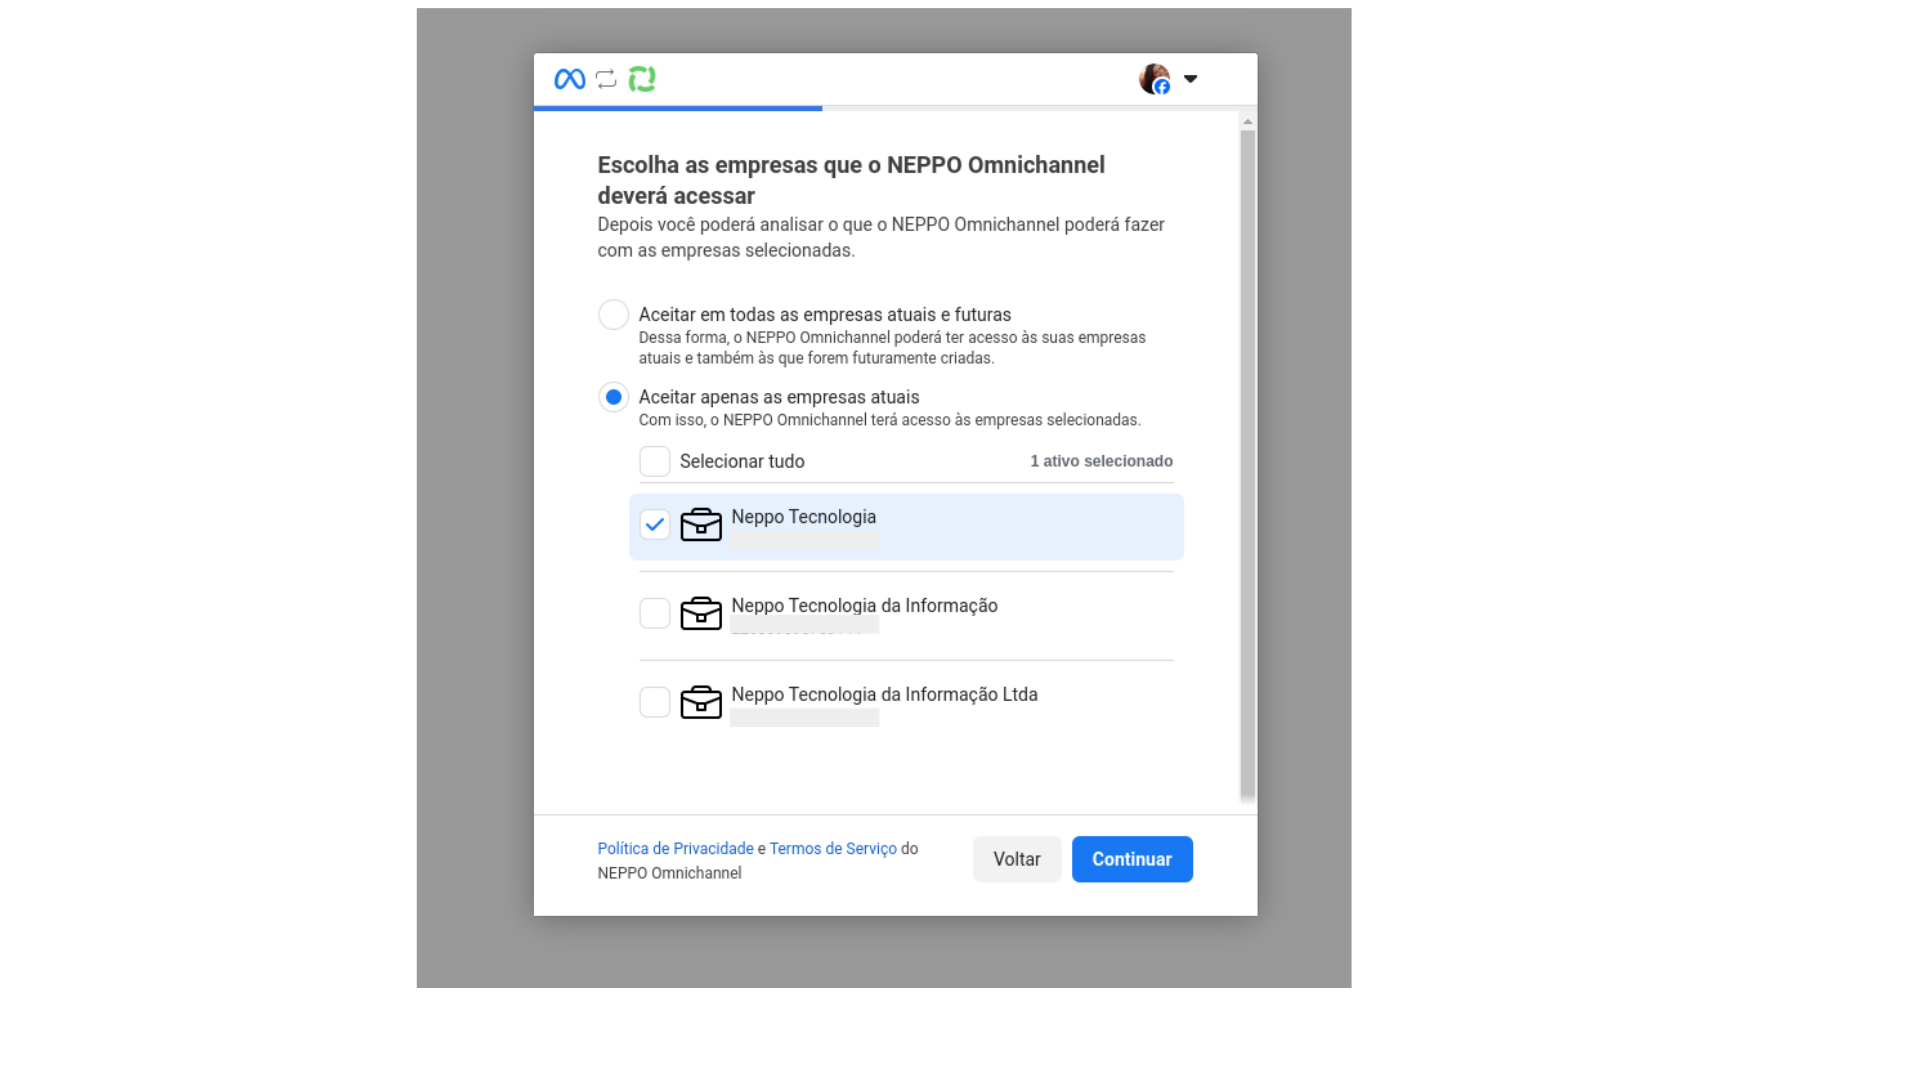Click the user profile avatar
This screenshot has height=1080, width=1920.
point(1155,79)
